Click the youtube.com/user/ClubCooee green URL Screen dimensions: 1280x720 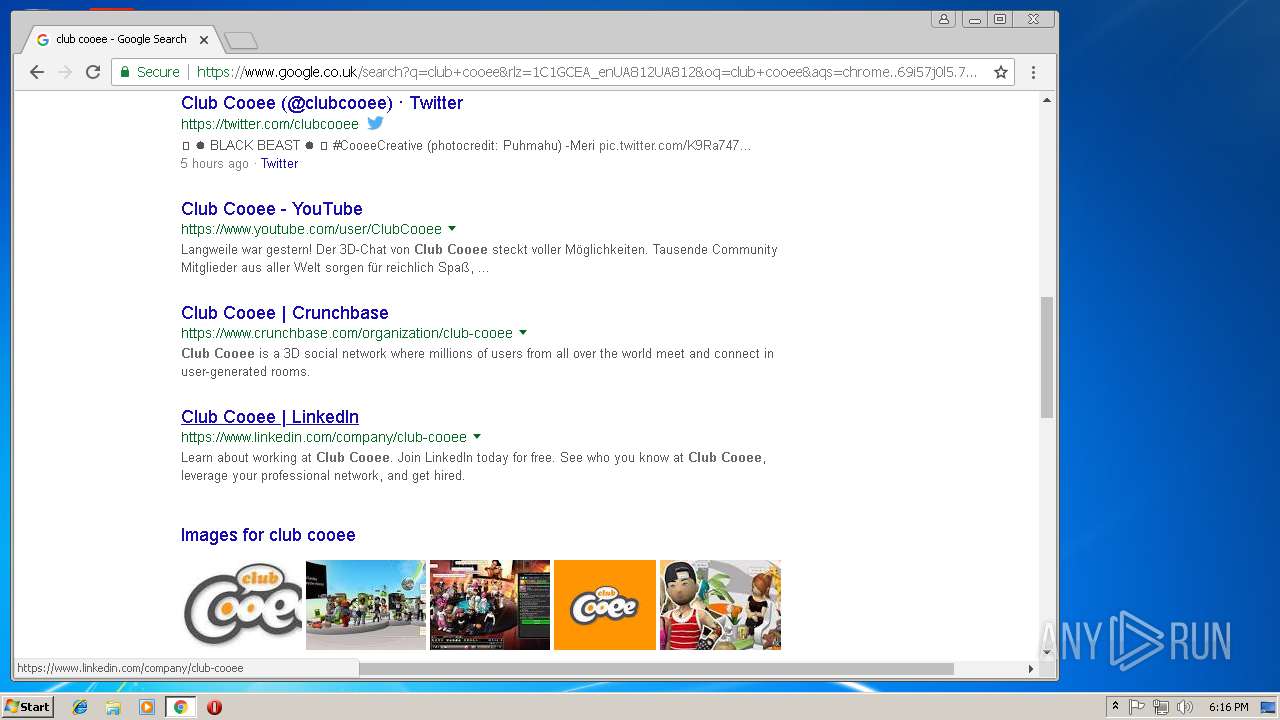coord(311,229)
